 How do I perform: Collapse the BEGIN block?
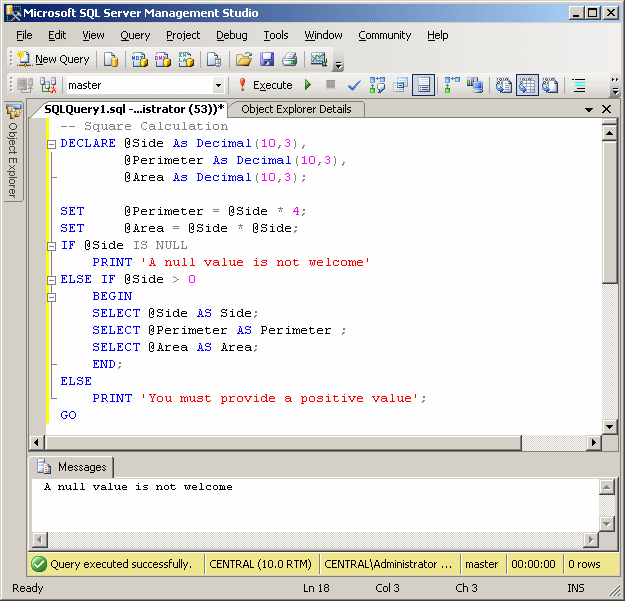pos(51,297)
